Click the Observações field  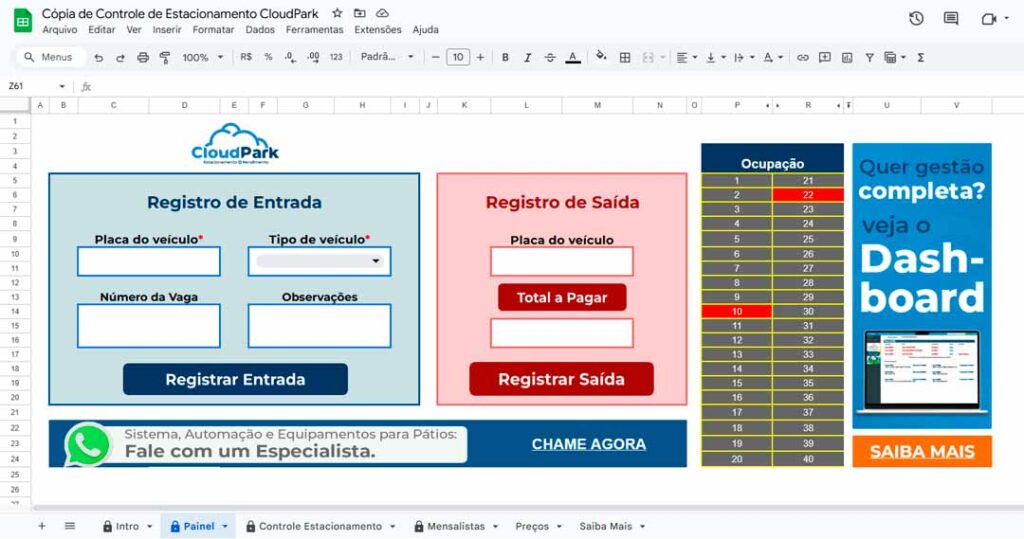[319, 325]
